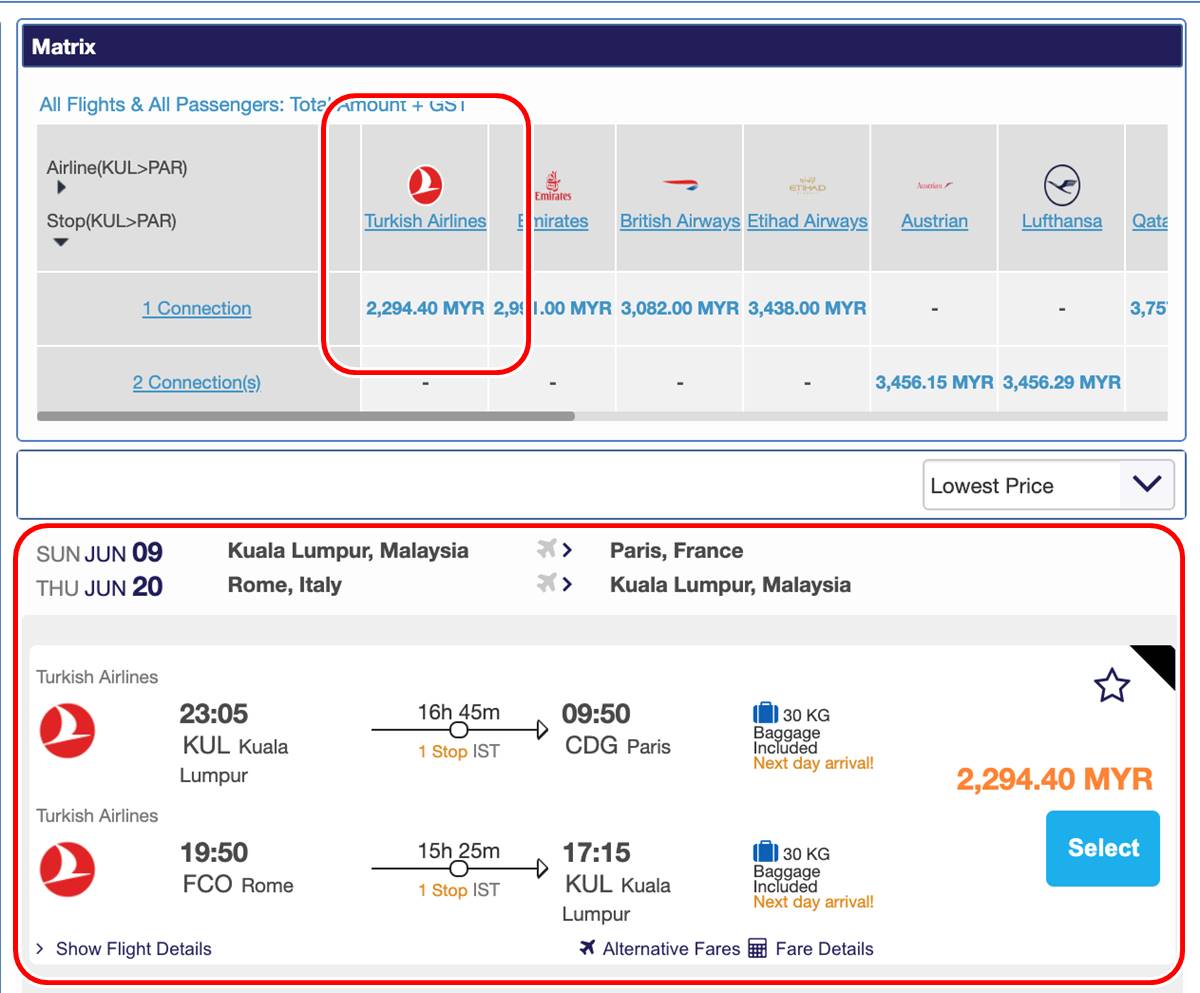Viewport: 1200px width, 993px height.
Task: Select the 2,294.40 MYR flight option
Action: point(1103,848)
